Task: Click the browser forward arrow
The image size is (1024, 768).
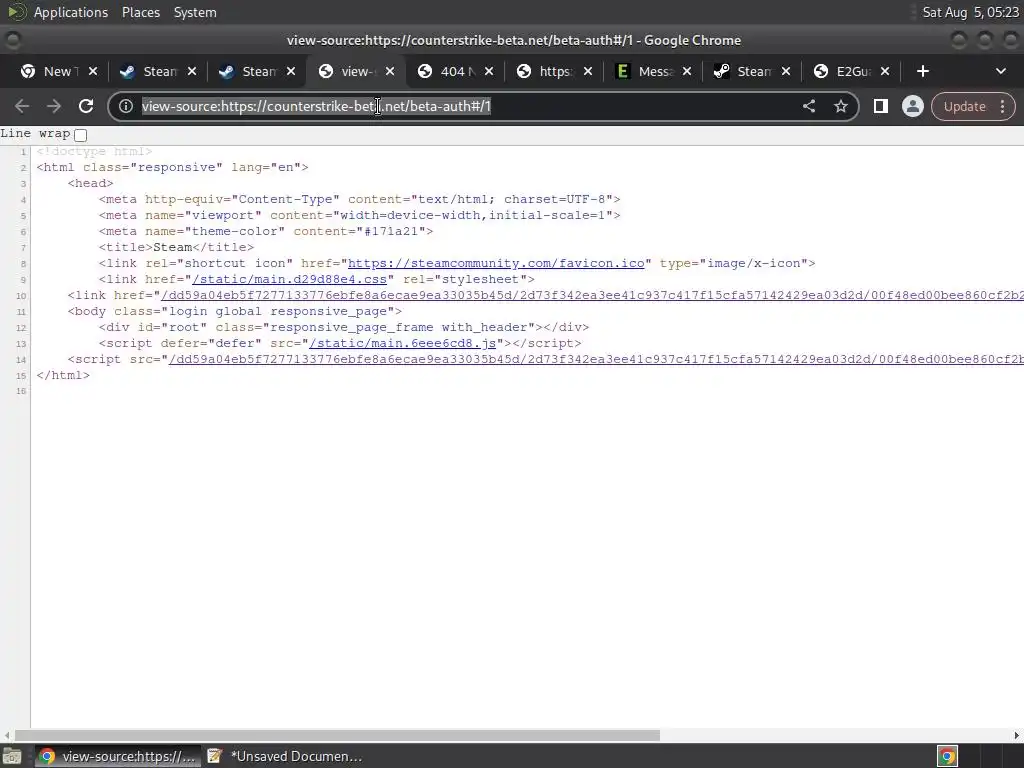Action: 54,106
